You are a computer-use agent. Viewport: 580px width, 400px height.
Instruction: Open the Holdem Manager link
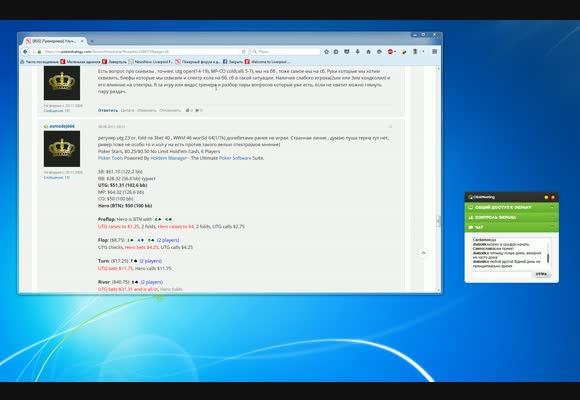168,158
